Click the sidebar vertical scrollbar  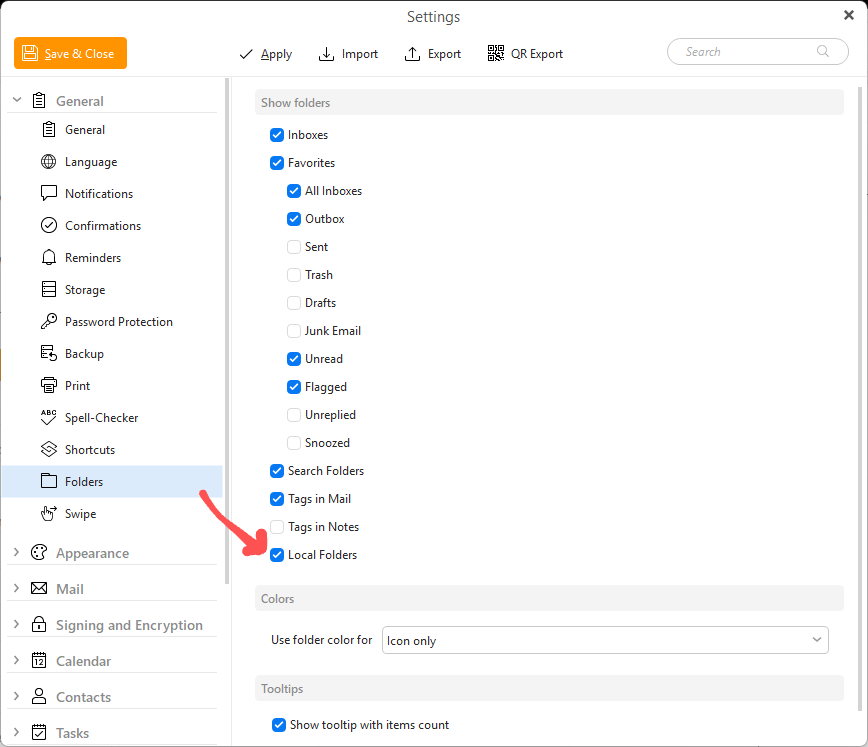(x=226, y=331)
